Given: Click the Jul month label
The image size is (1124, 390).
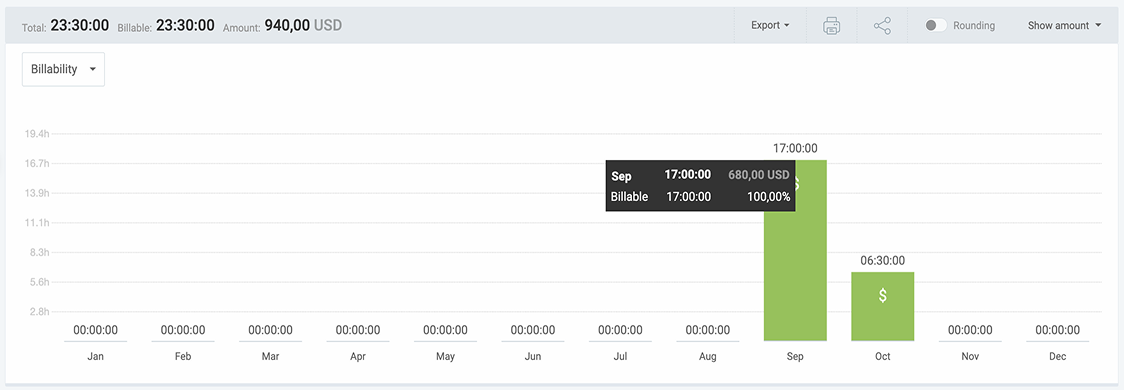Looking at the screenshot, I should 620,356.
